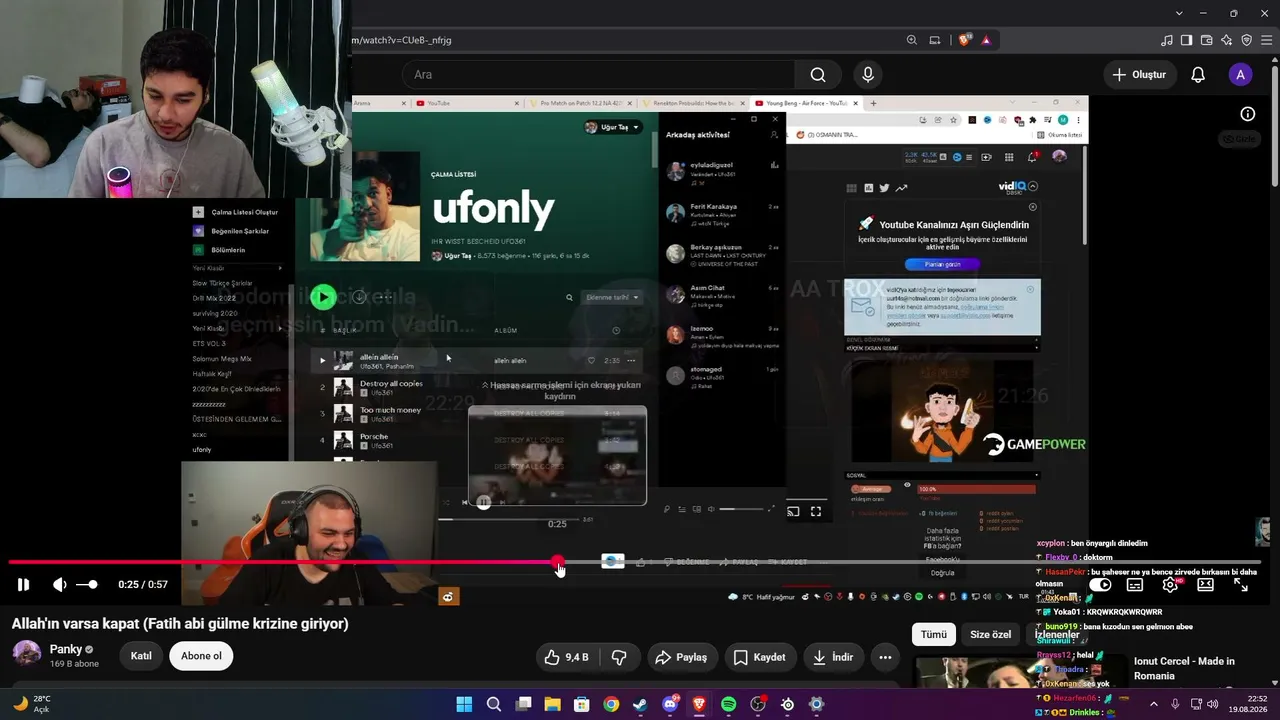Open YouTube player settings gear
Image resolution: width=1280 pixels, height=720 pixels.
pos(1170,585)
